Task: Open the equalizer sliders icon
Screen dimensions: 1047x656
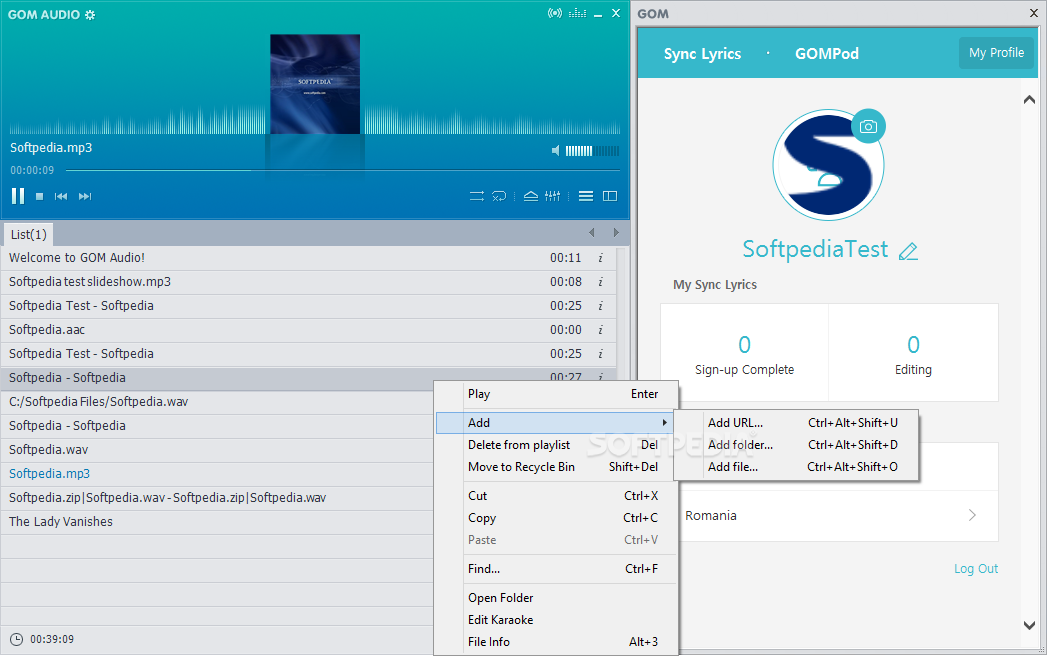Action: (x=552, y=196)
